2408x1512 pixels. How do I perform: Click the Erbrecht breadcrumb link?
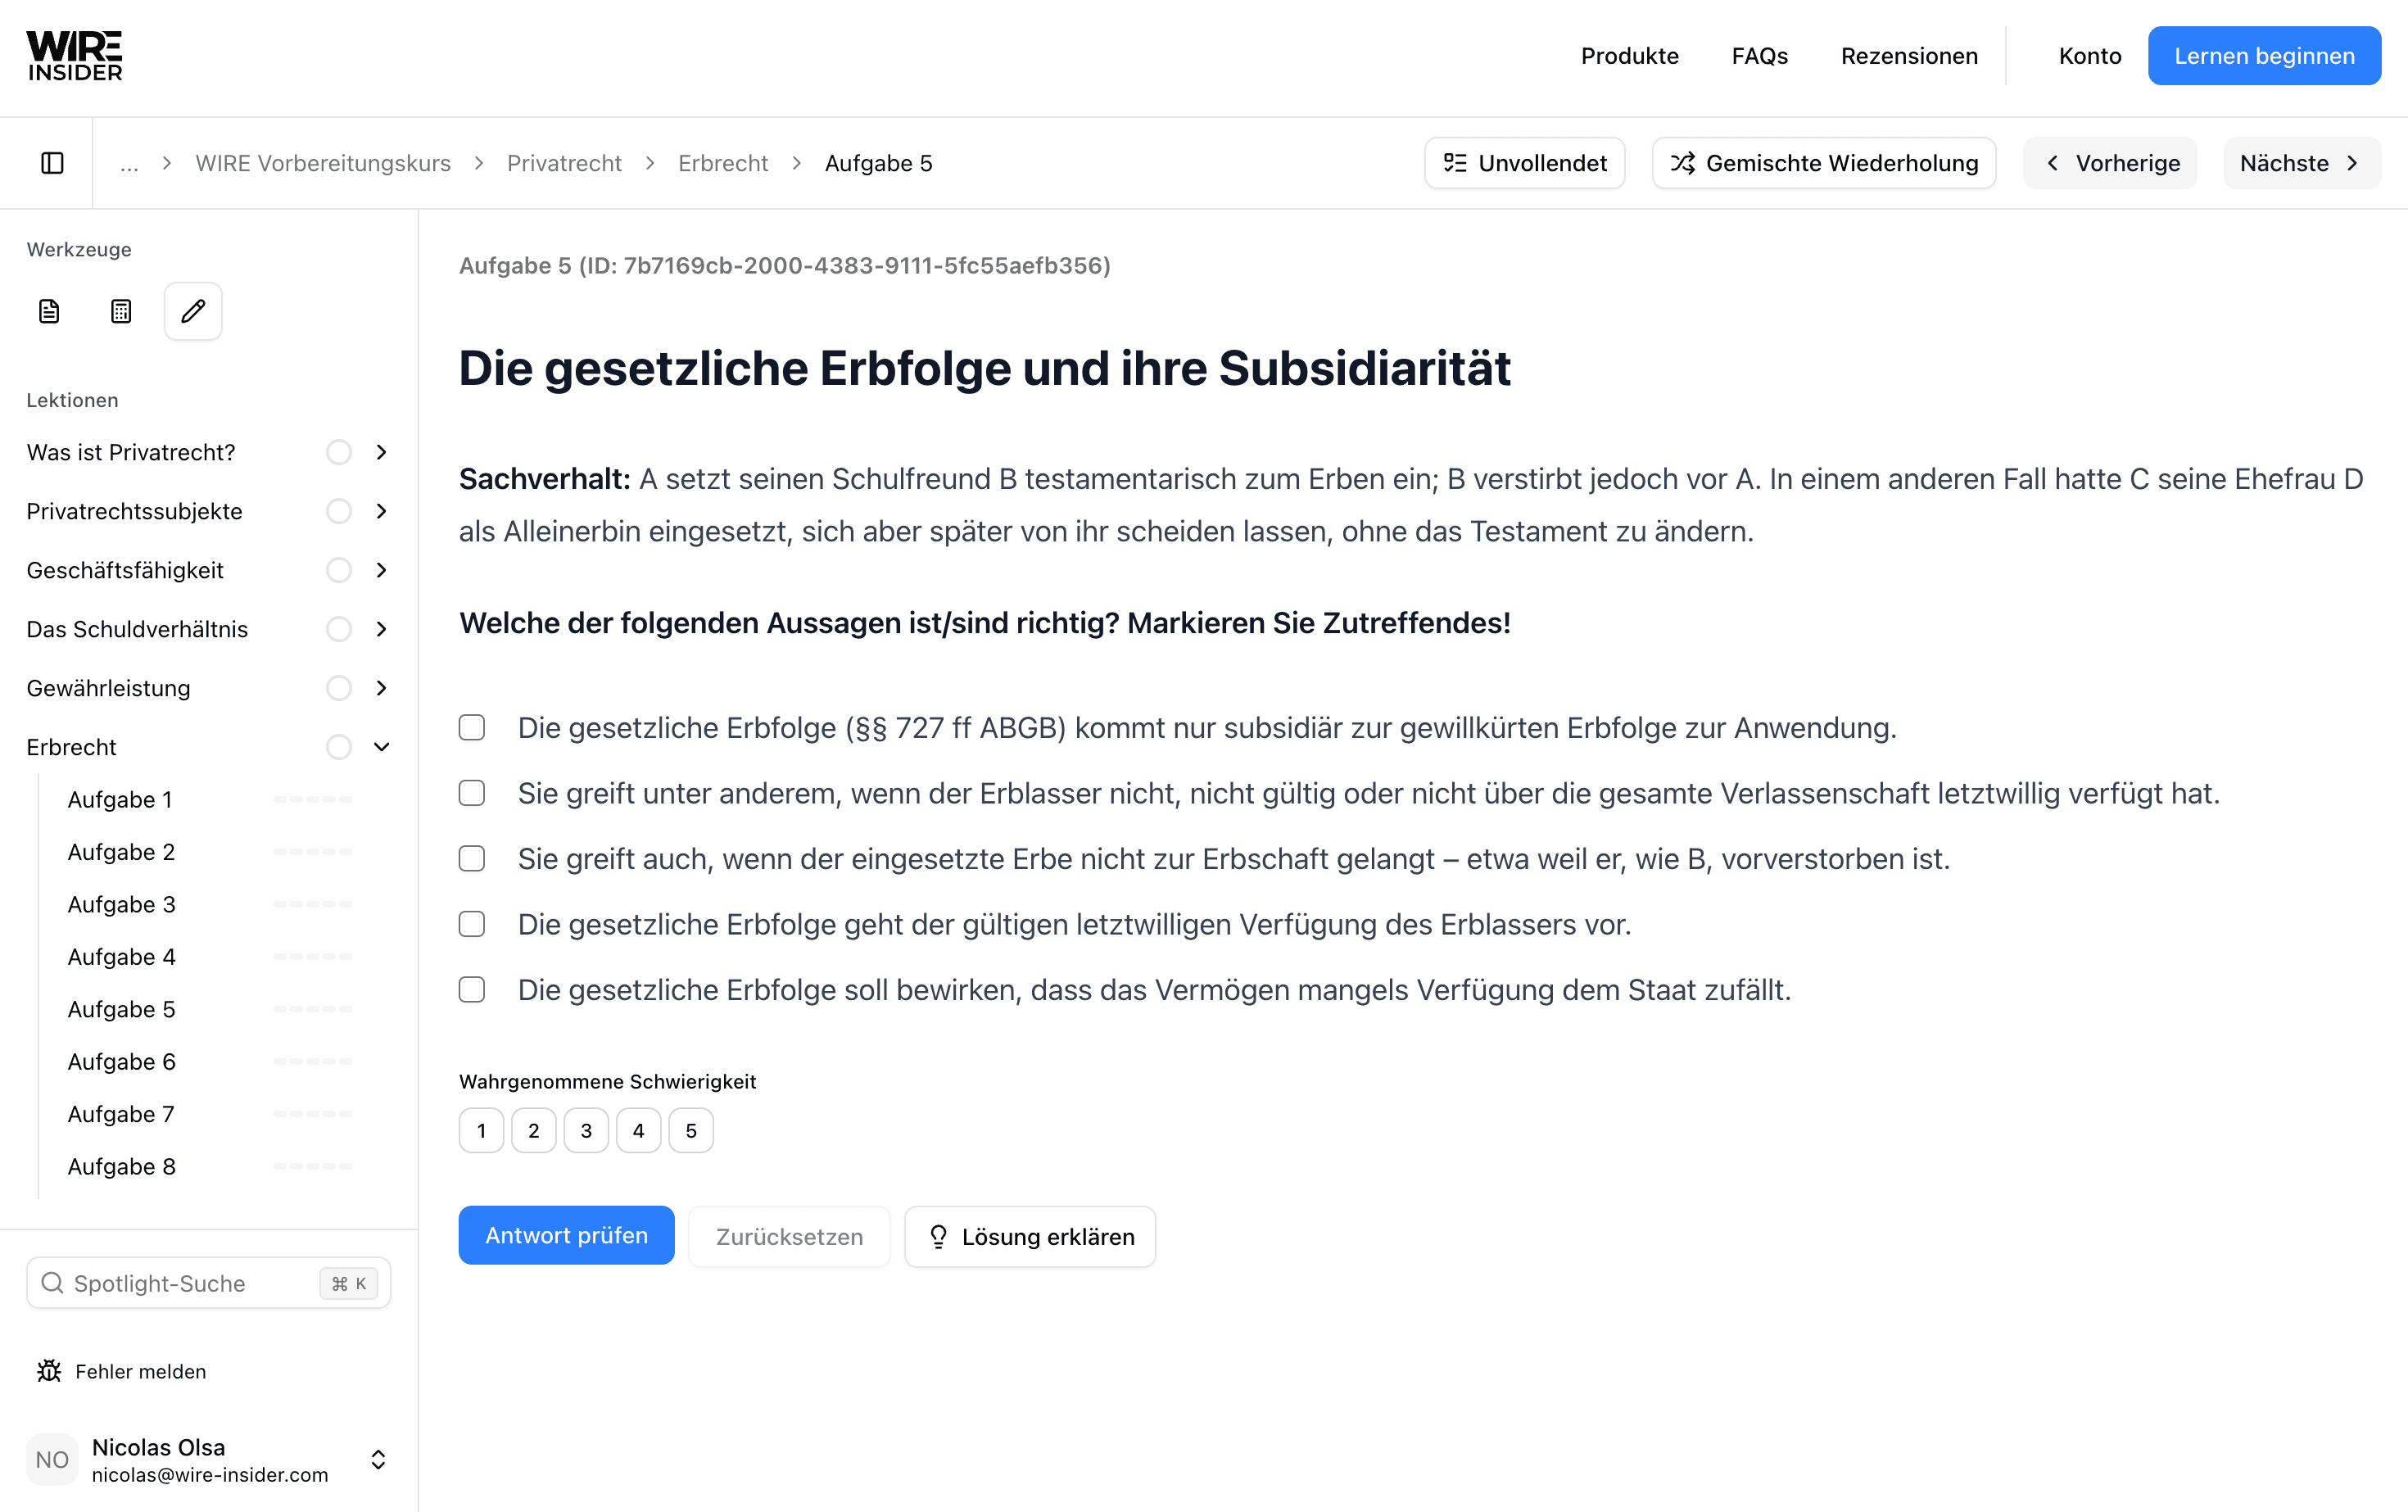click(x=722, y=163)
